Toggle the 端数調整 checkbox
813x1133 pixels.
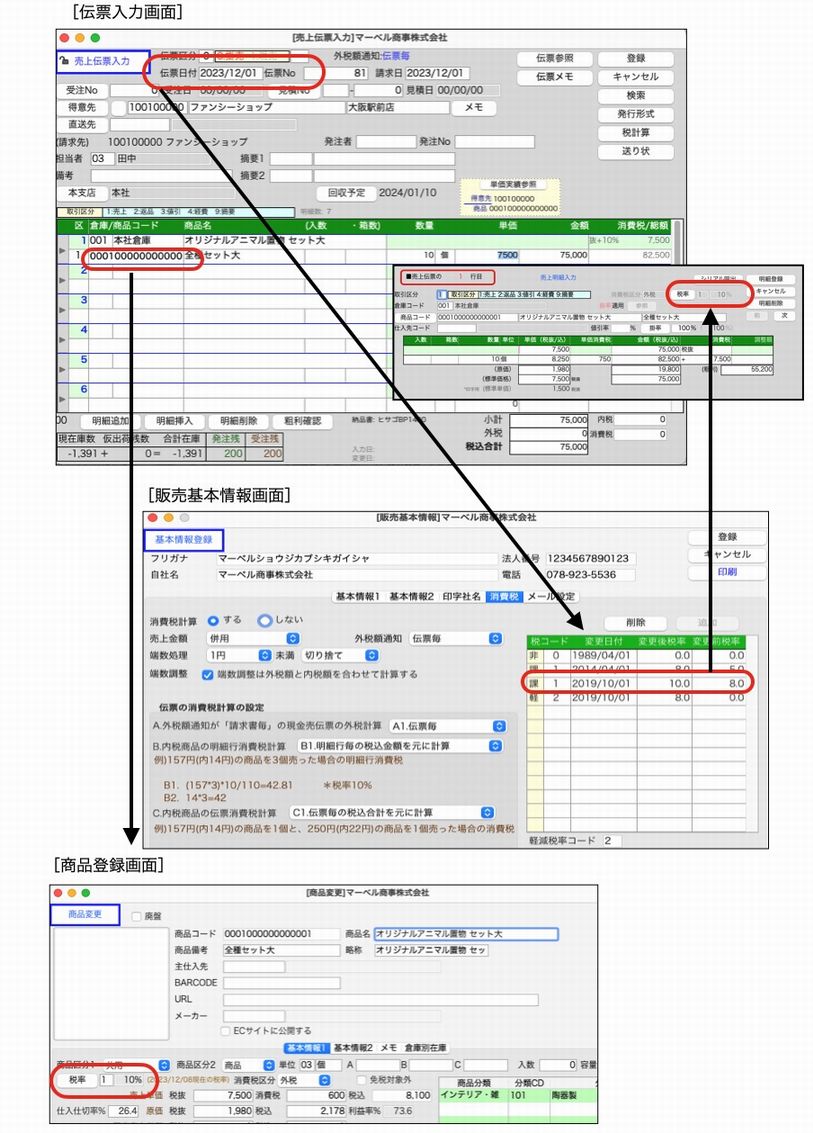(x=207, y=675)
